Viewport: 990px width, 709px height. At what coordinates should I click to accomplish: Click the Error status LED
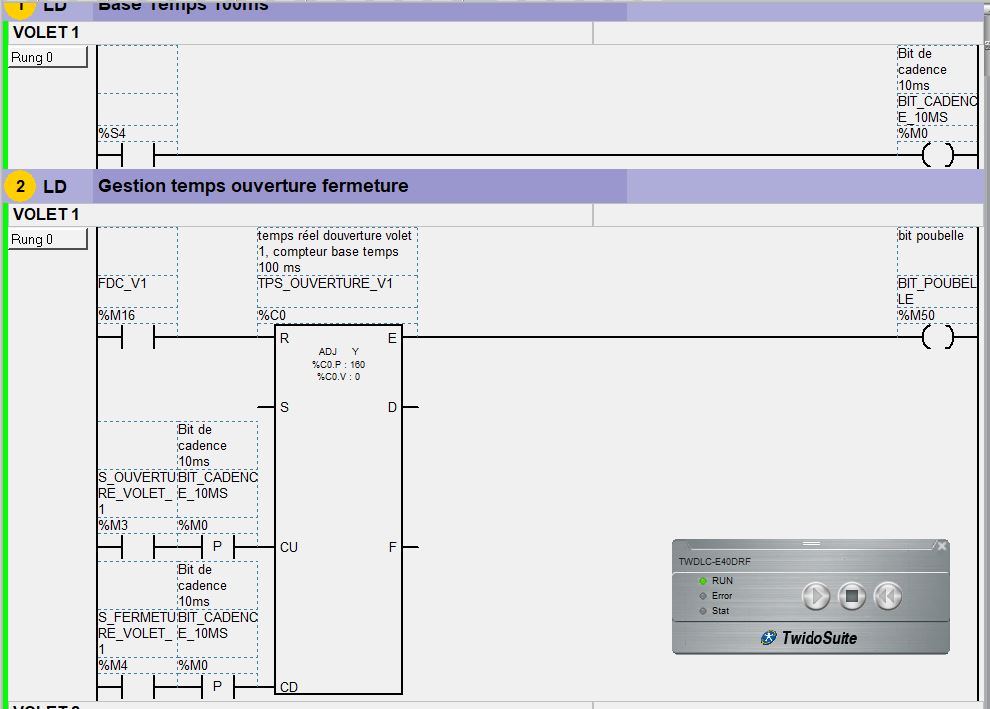coord(703,596)
